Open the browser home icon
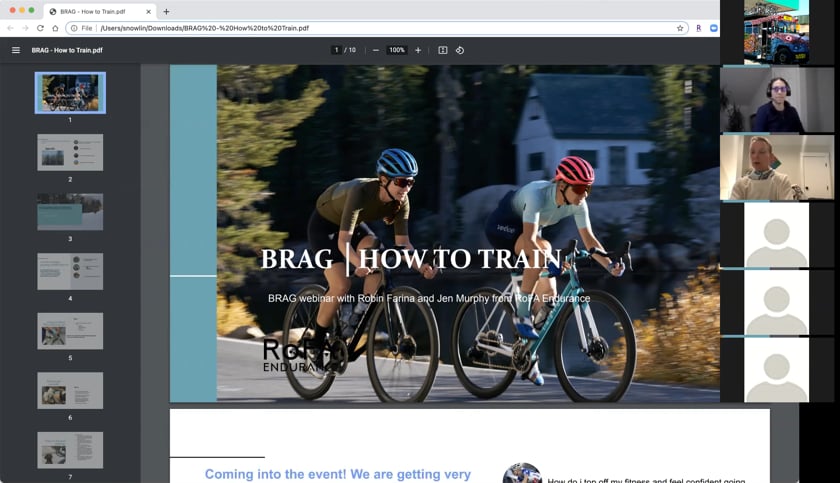The height and width of the screenshot is (483, 840). [x=55, y=28]
